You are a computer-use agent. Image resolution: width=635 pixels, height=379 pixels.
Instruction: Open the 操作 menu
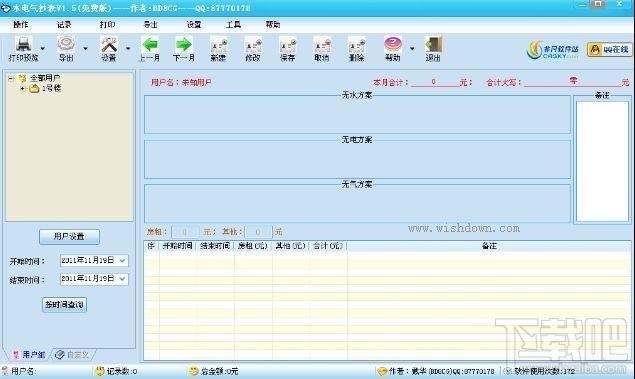click(x=20, y=25)
